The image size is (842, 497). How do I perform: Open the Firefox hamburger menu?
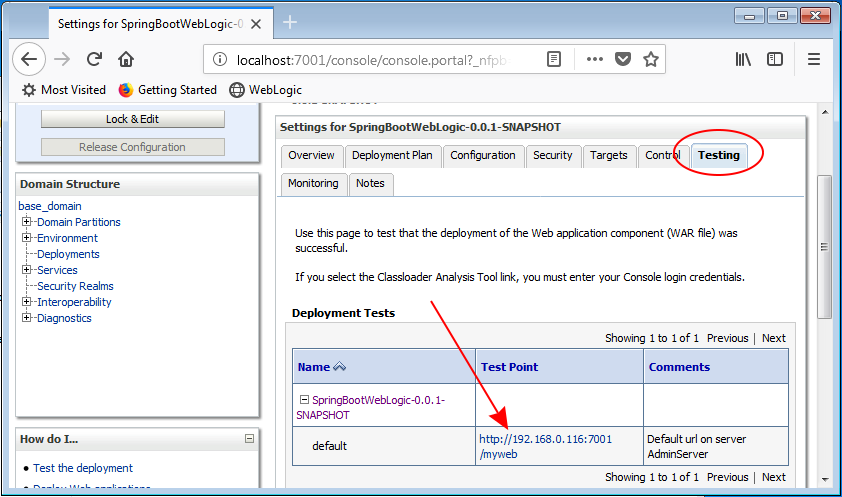pyautogui.click(x=814, y=59)
